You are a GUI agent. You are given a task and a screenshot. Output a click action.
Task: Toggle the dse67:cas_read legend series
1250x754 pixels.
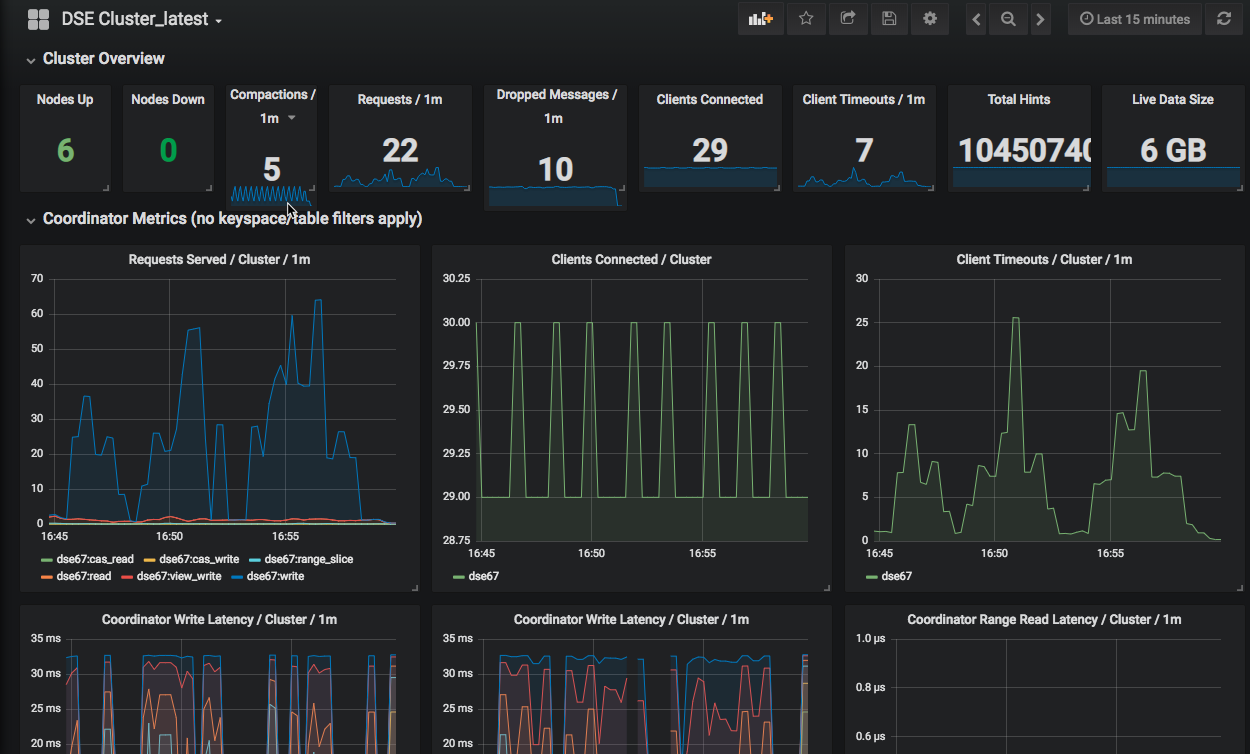pos(87,559)
